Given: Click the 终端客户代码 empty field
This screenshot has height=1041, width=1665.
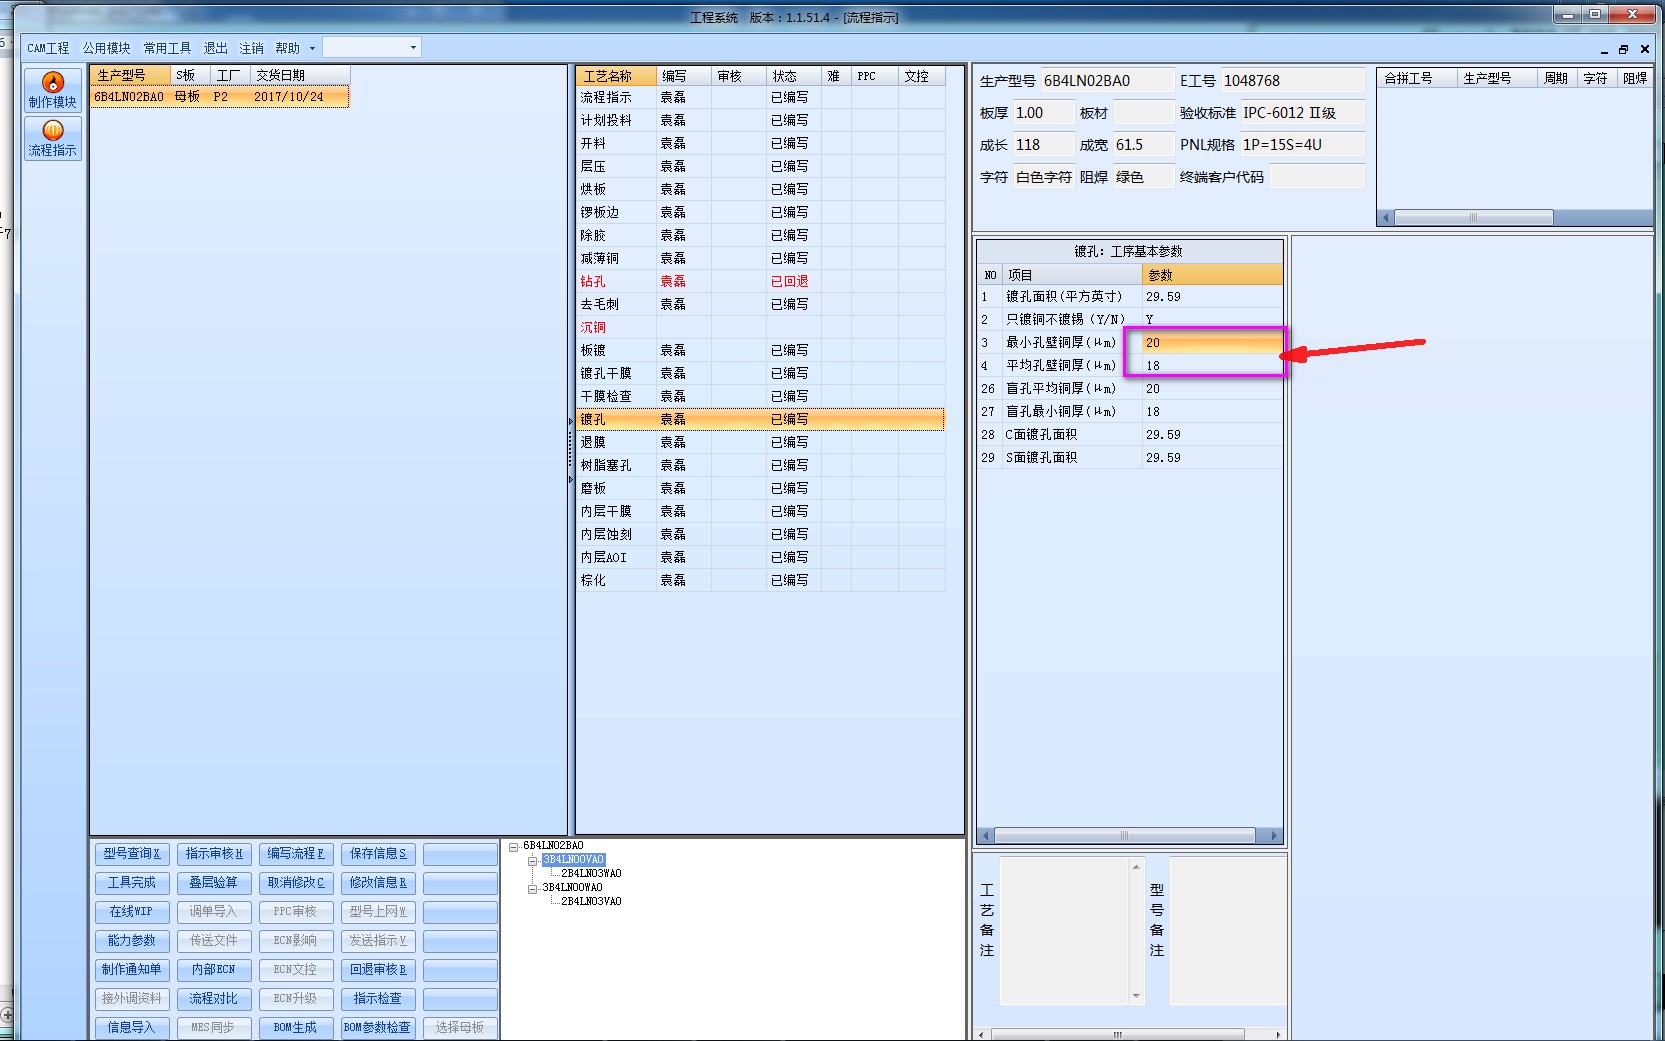Looking at the screenshot, I should [1317, 177].
